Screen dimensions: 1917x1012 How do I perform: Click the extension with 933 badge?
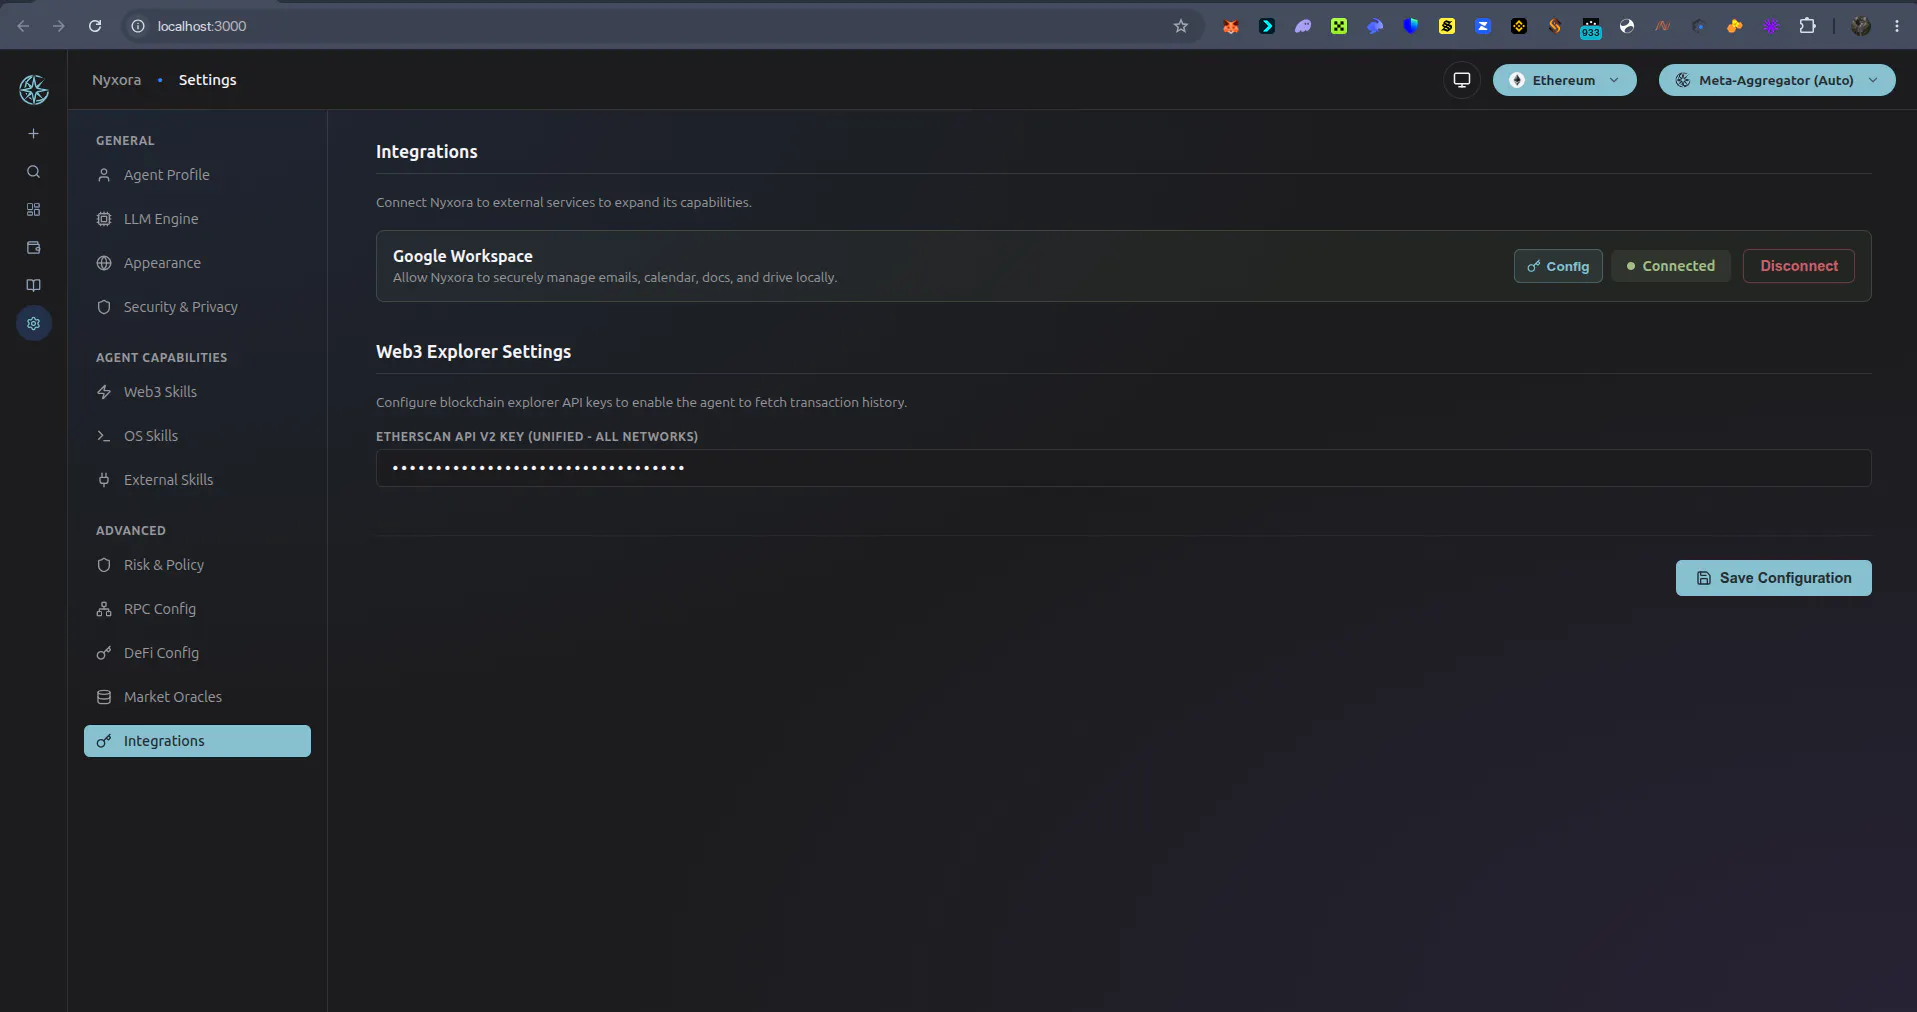tap(1591, 28)
